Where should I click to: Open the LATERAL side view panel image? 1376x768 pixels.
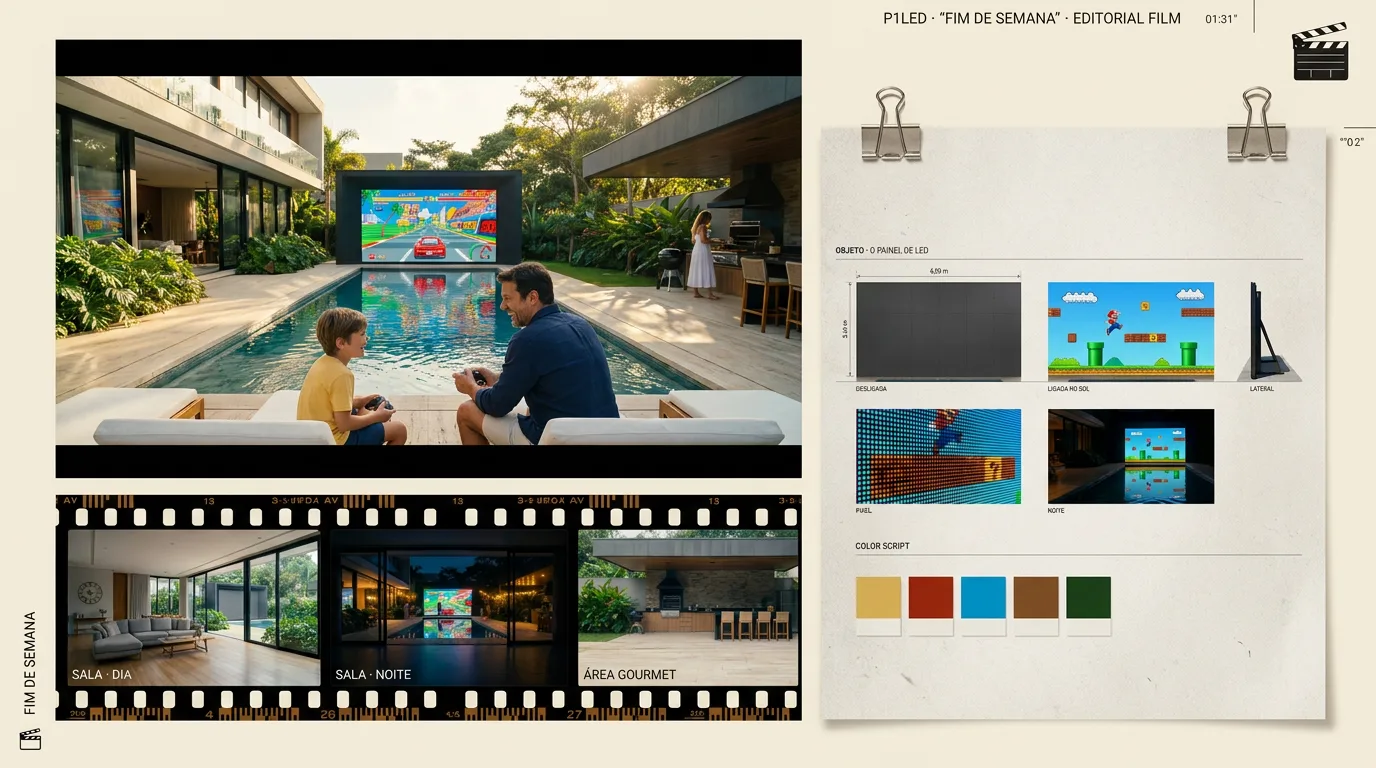point(1268,331)
